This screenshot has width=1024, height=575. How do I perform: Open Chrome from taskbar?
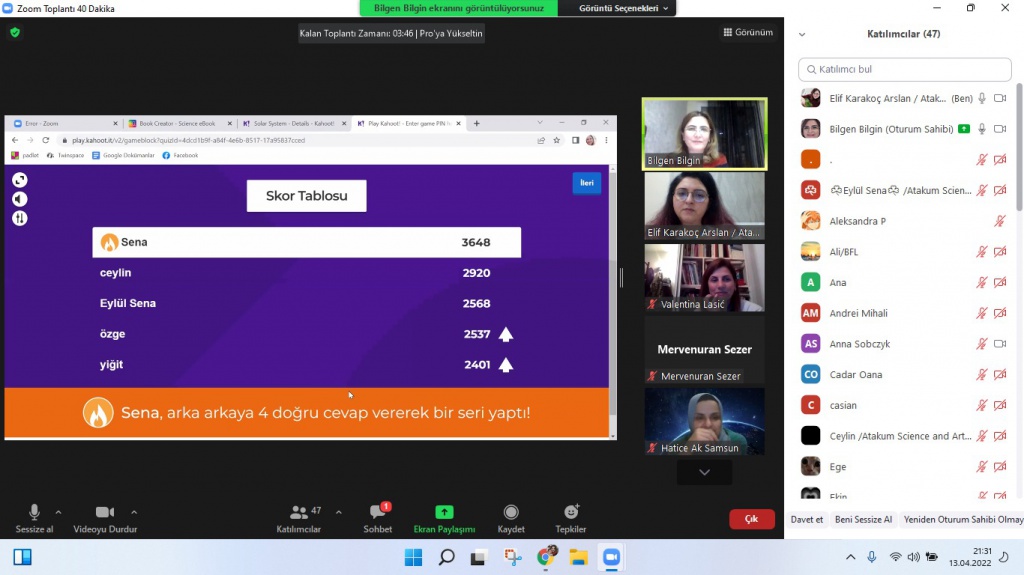(x=546, y=557)
